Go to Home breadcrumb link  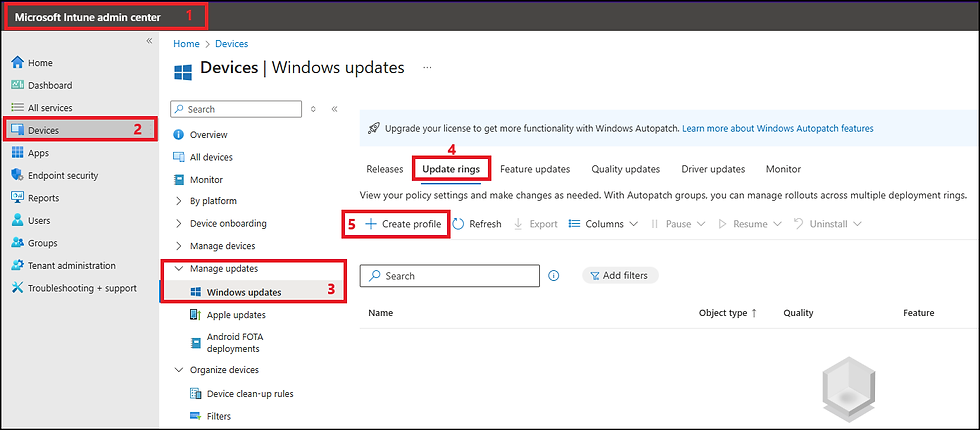coord(186,44)
